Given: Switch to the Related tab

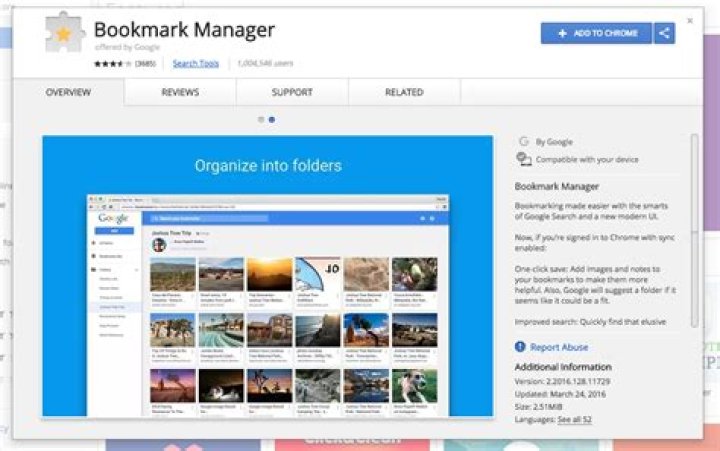Looking at the screenshot, I should 404,92.
